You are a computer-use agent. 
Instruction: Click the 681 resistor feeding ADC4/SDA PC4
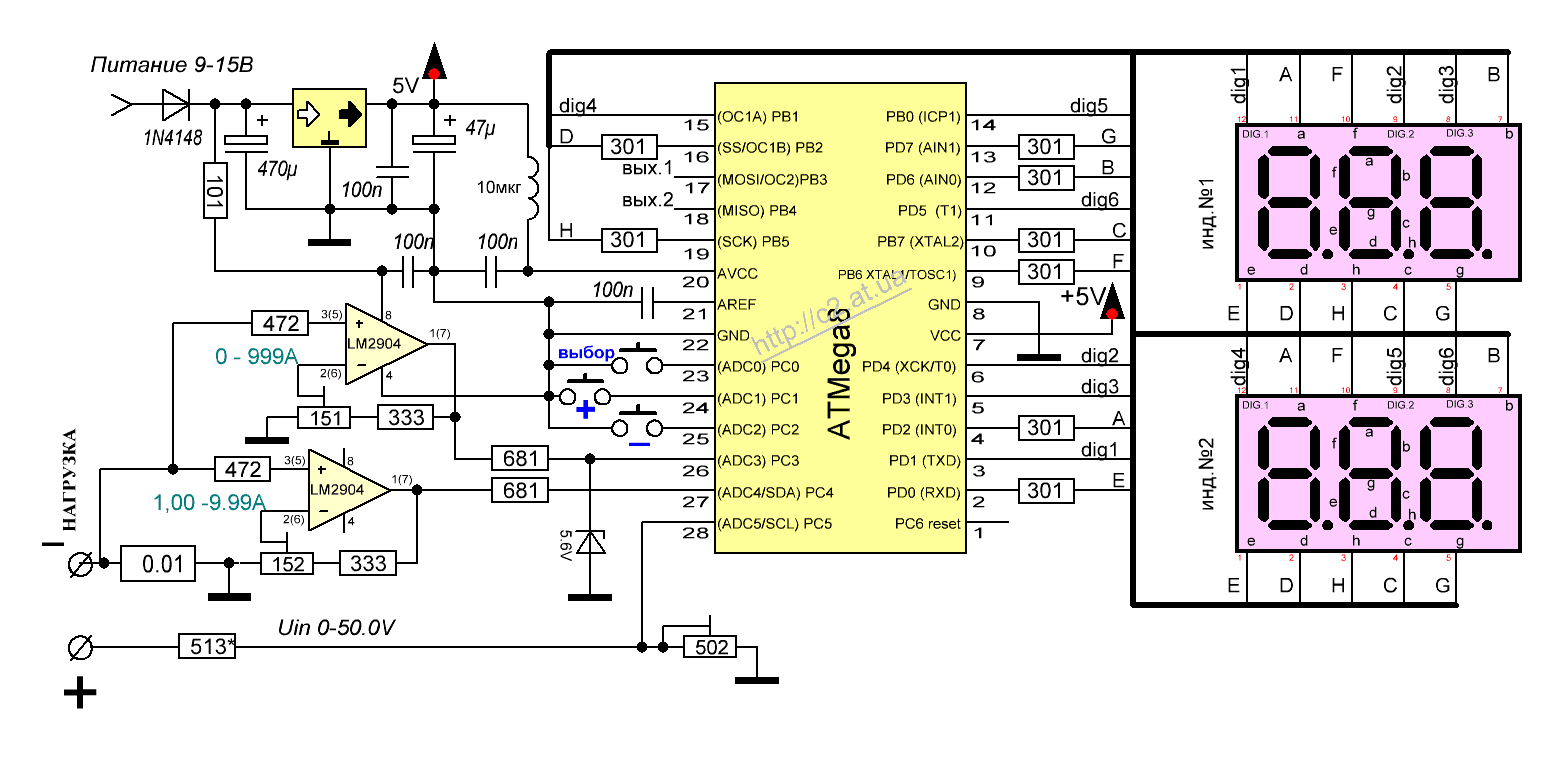520,490
